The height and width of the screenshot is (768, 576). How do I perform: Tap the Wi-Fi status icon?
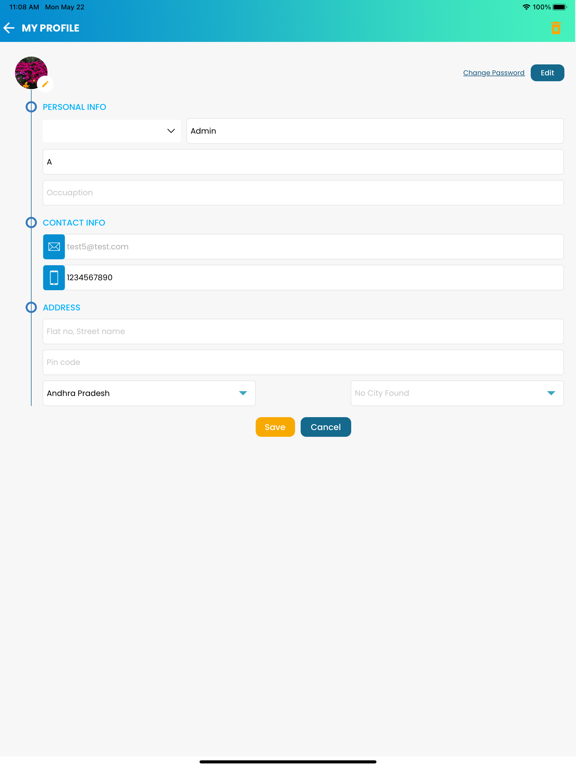pos(526,7)
